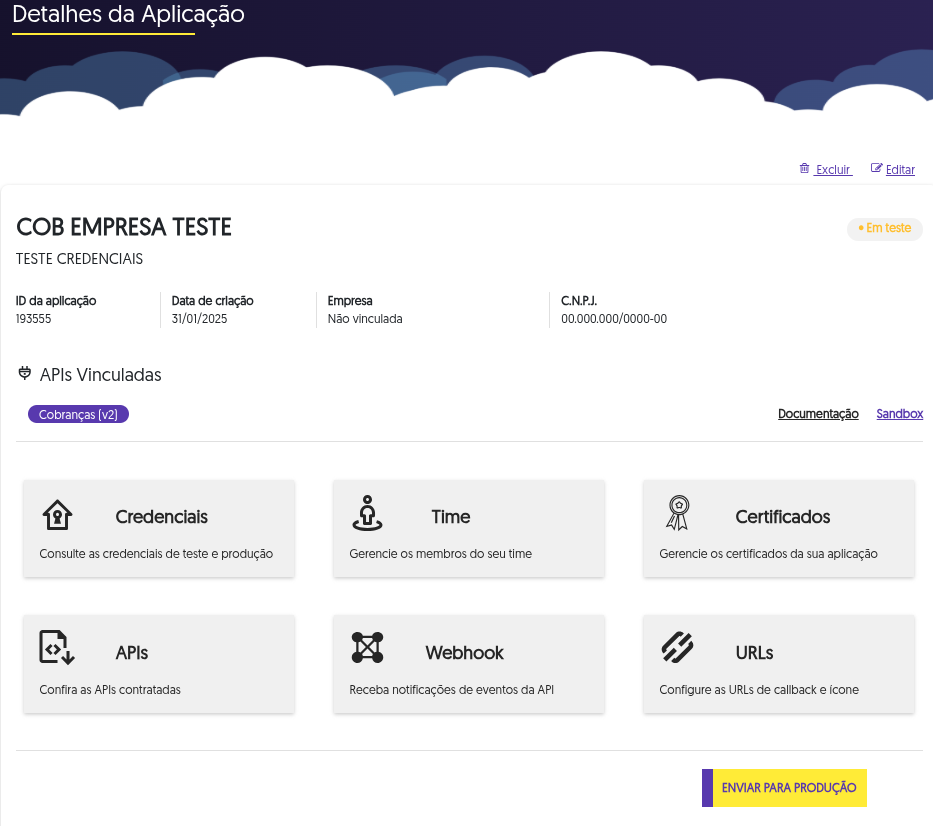Open the Certificados card description text
This screenshot has height=826, width=933.
[x=768, y=553]
